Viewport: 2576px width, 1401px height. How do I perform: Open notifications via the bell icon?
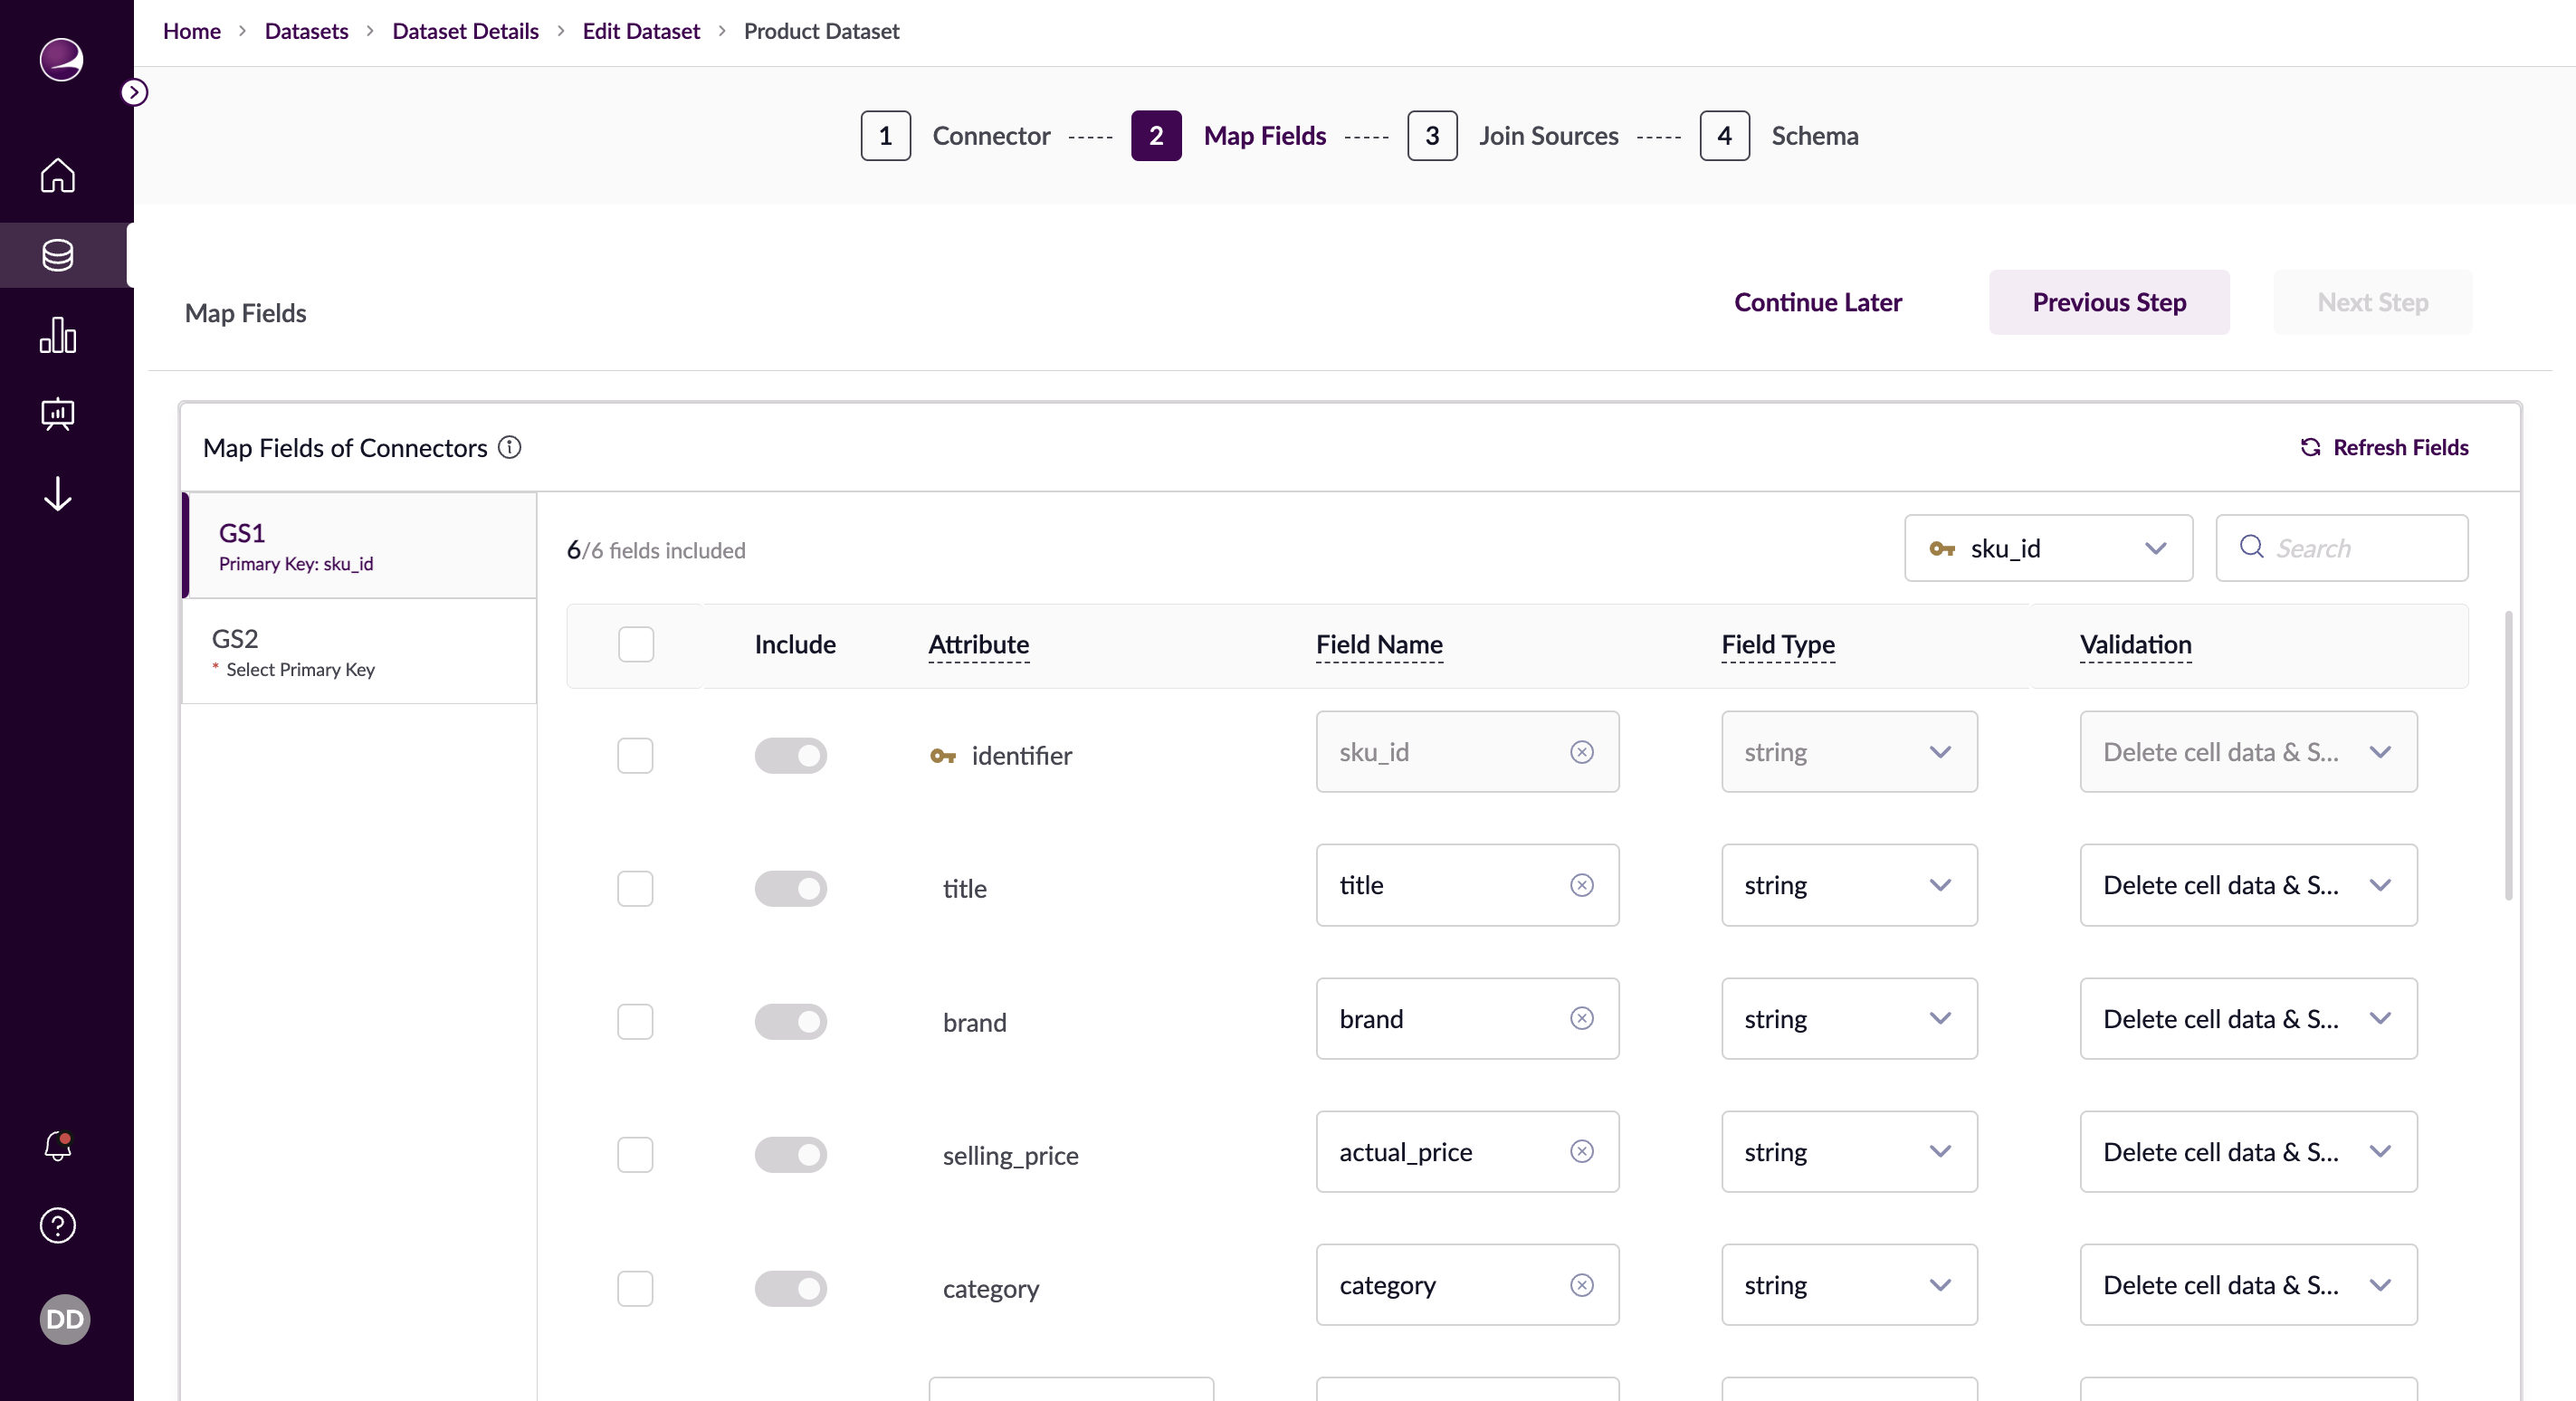click(57, 1147)
